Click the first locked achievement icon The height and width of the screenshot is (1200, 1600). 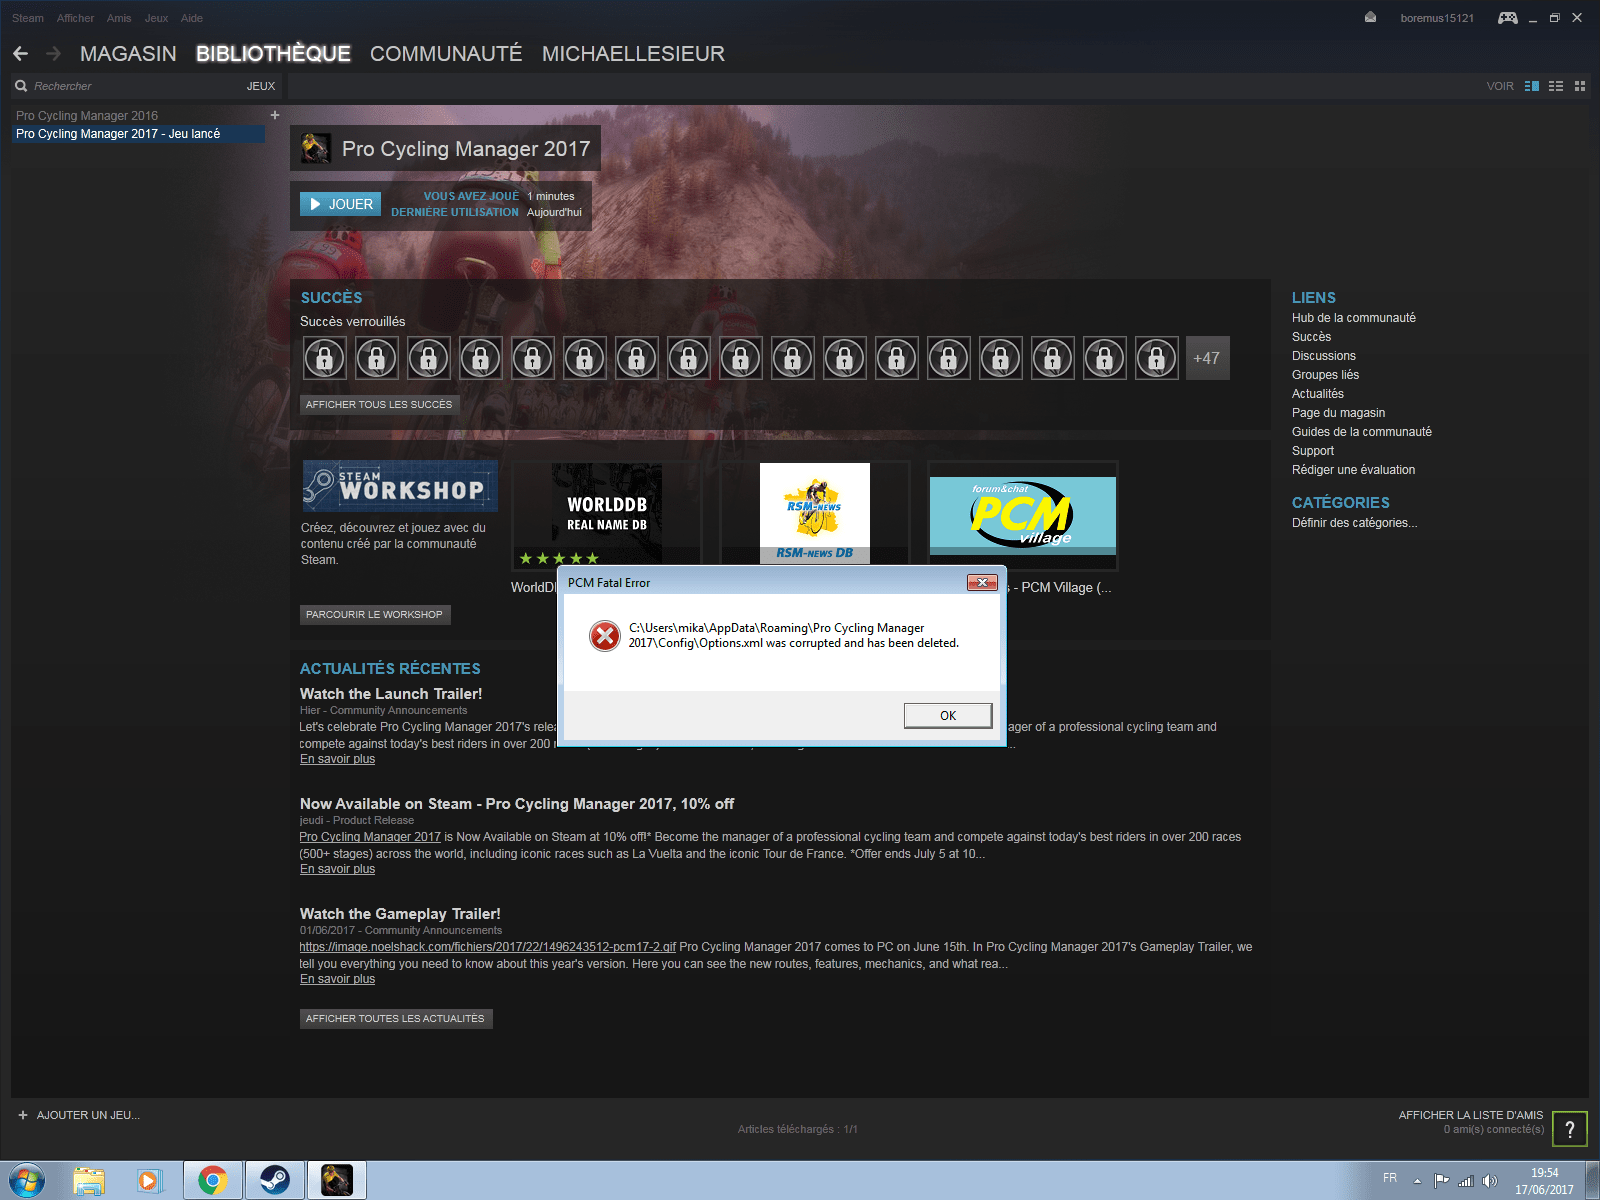(x=325, y=358)
